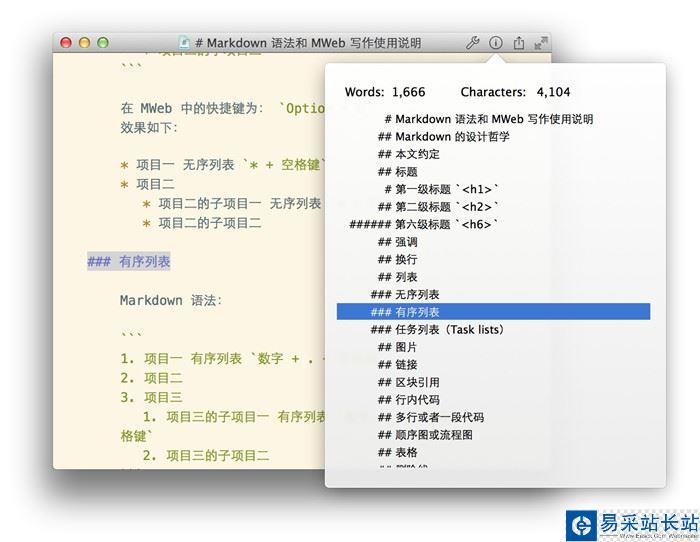Click the 'Characters: 4,104' count text
Viewport: 700px width, 542px height.
[515, 92]
